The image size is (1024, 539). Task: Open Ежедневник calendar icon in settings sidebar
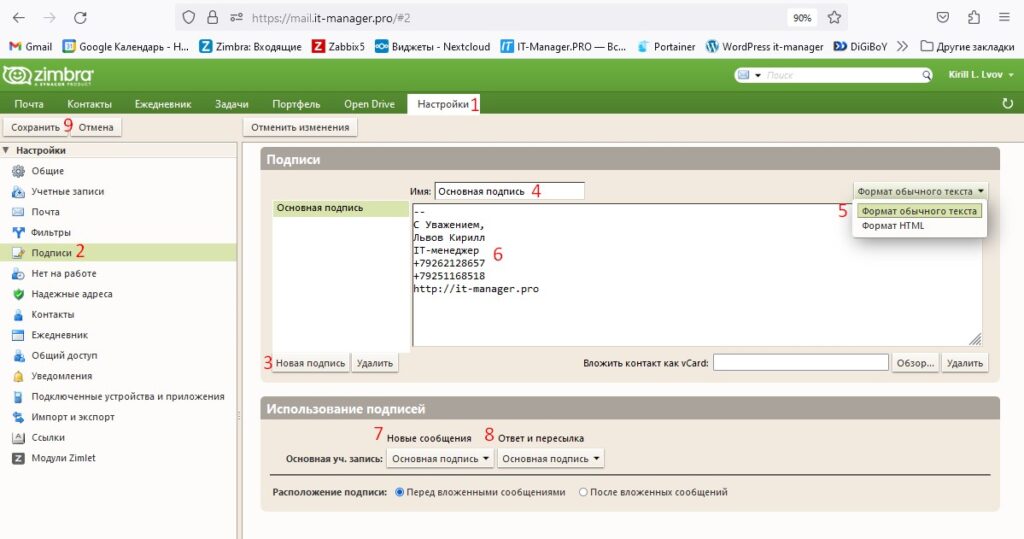[18, 335]
